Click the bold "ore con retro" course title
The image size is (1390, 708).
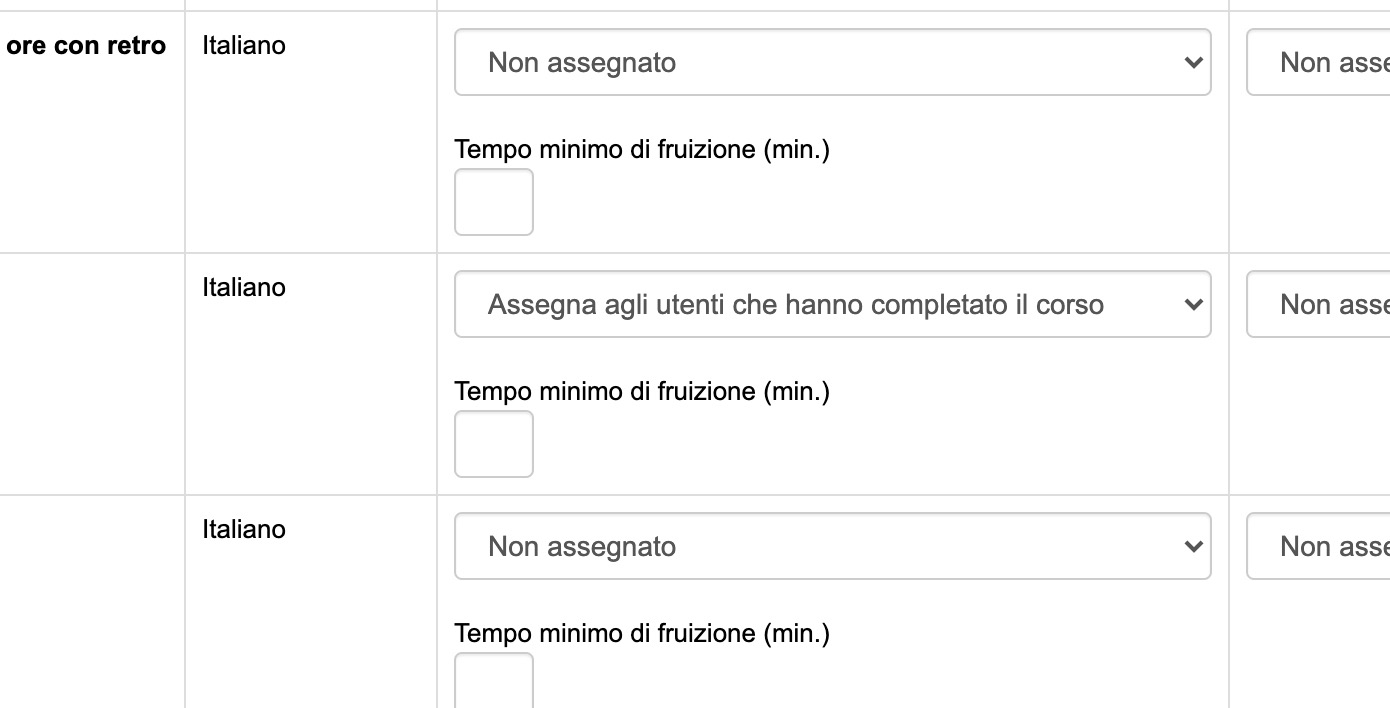click(x=86, y=46)
